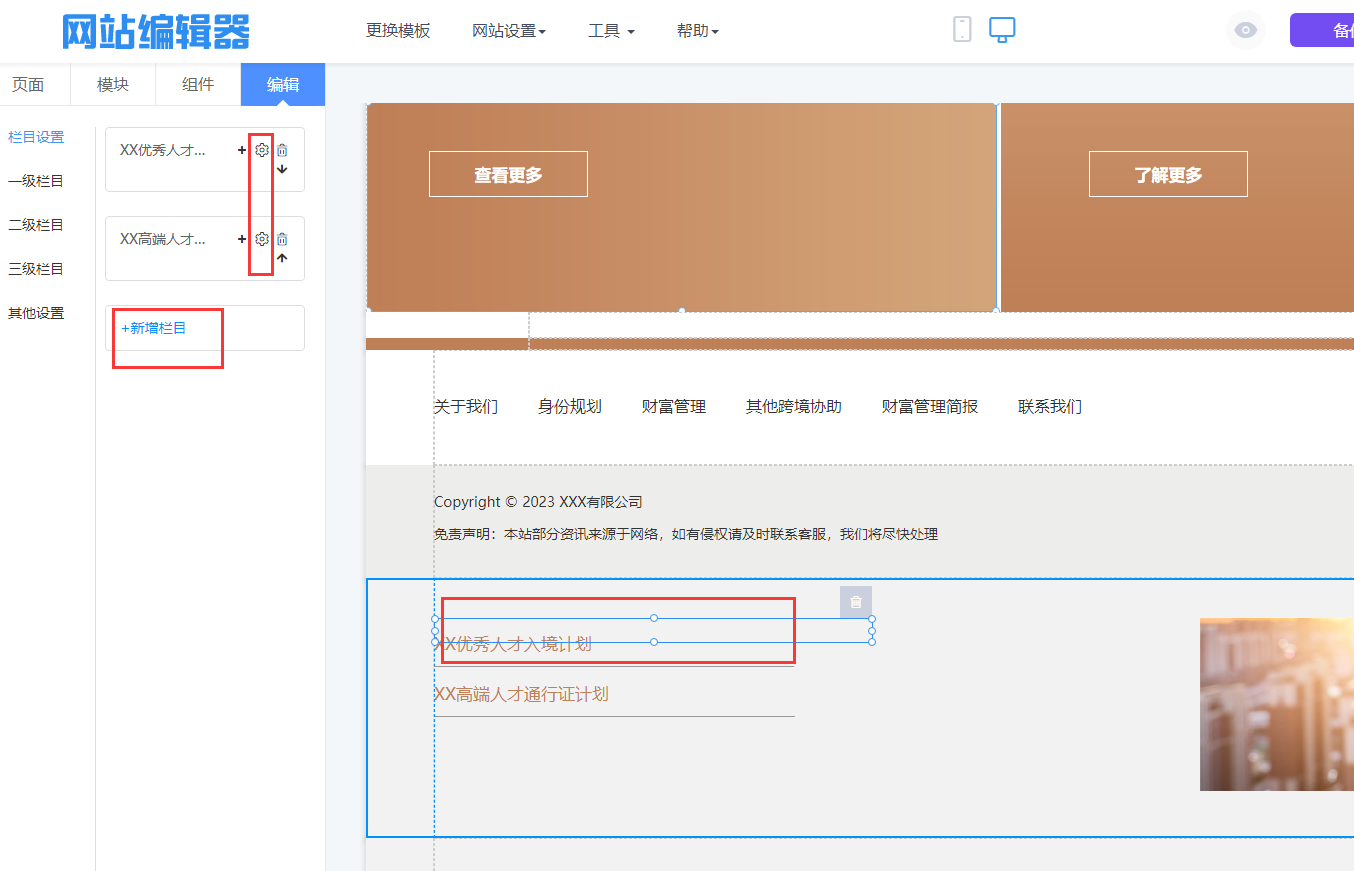
Task: Switch to mobile phone preview icon
Action: (962, 29)
